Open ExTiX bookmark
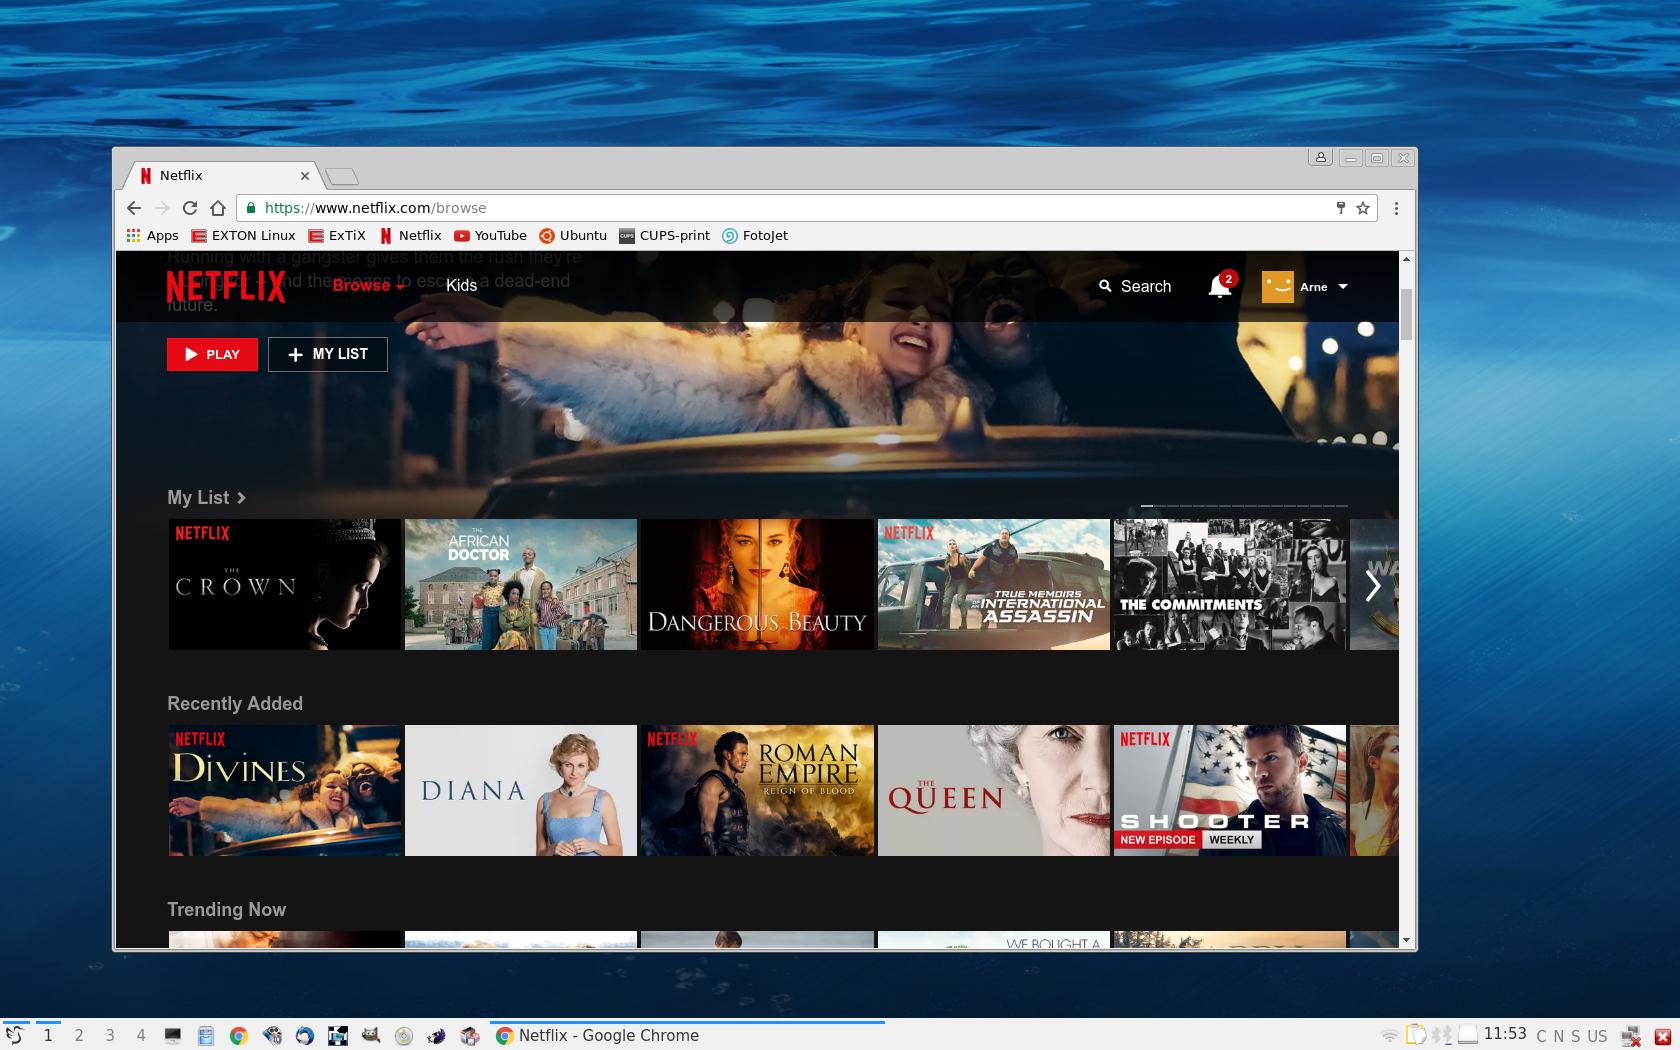The height and width of the screenshot is (1050, 1680). (x=337, y=236)
